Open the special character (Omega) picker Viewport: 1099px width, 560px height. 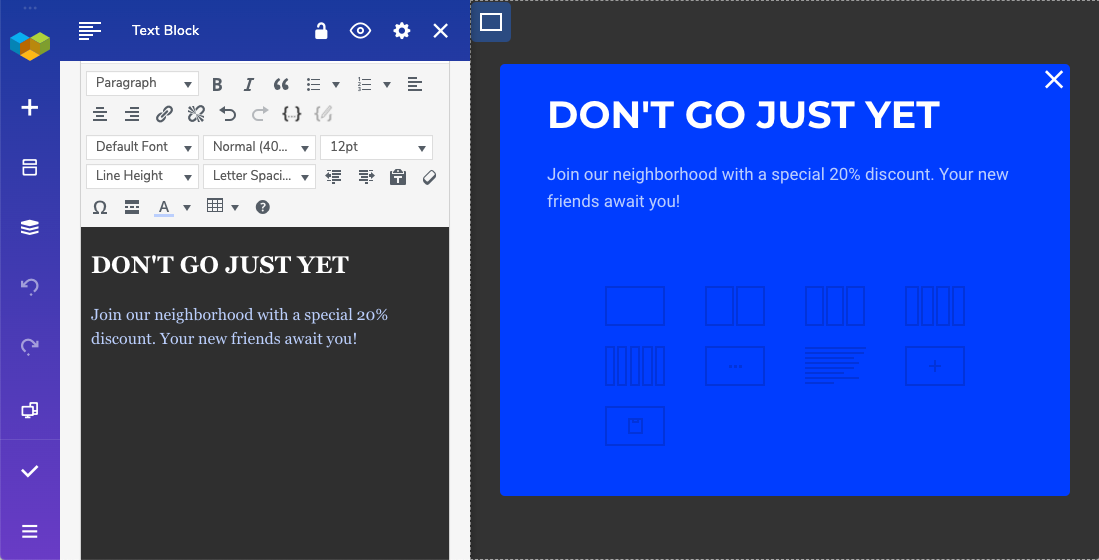pos(100,207)
